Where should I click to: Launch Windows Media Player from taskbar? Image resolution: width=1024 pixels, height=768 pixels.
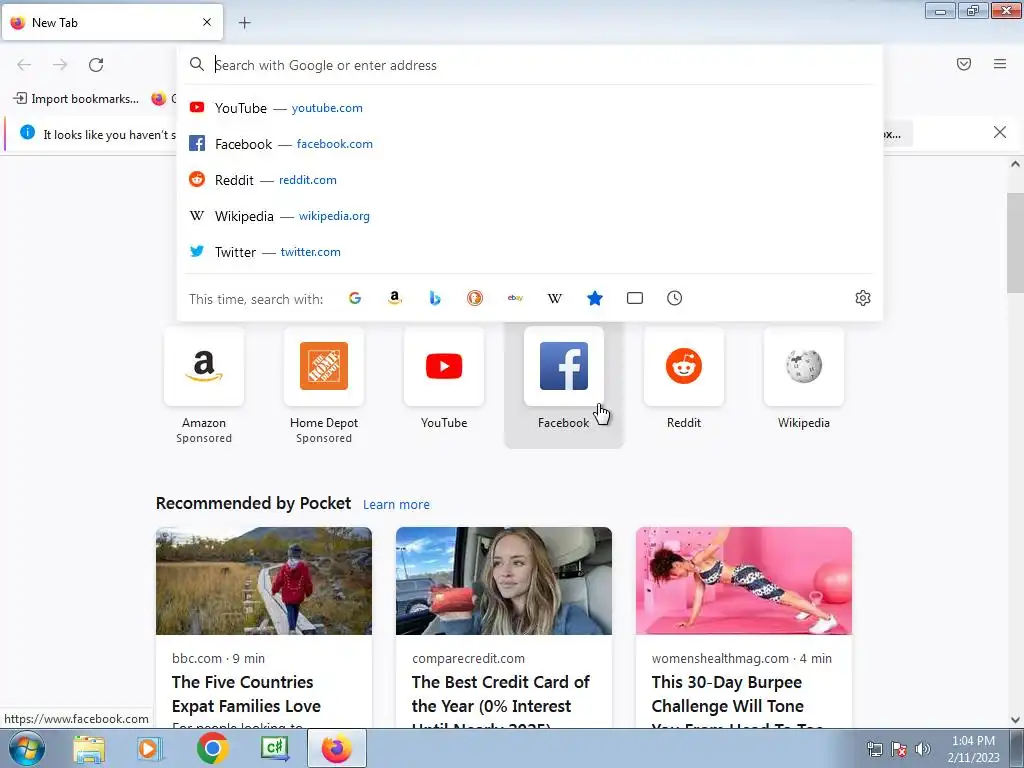[150, 748]
